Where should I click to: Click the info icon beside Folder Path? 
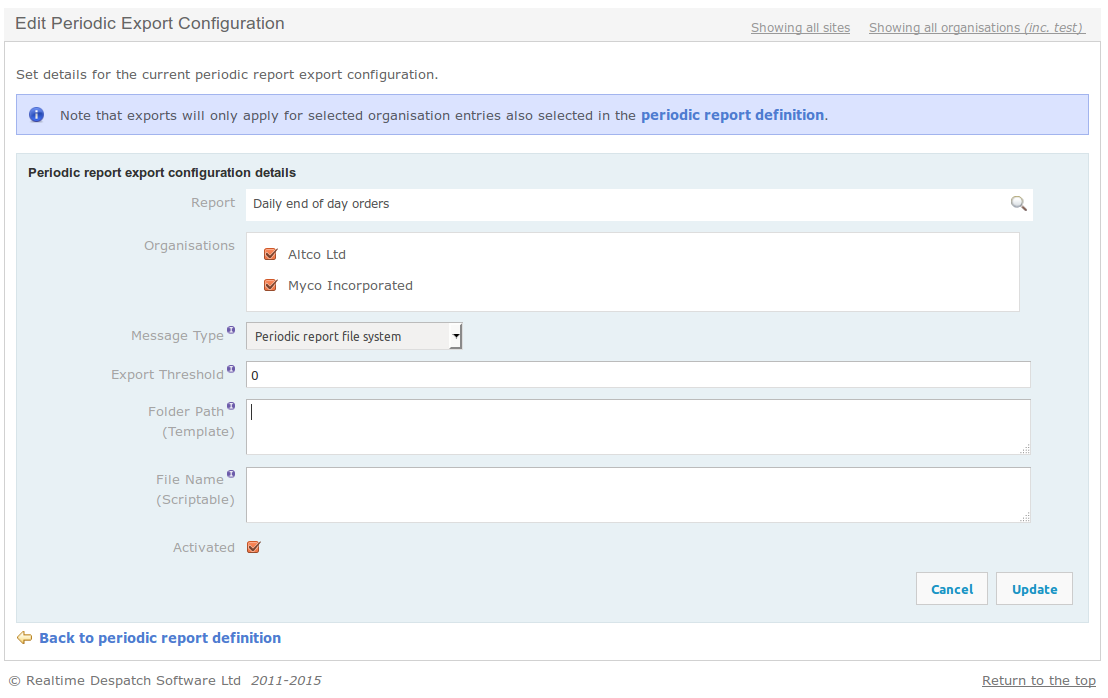pos(231,405)
